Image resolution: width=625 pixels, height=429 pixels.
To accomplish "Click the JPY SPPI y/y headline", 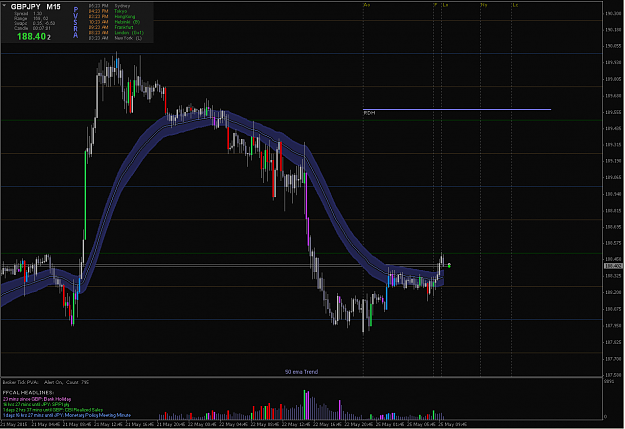I will [x=35, y=404].
